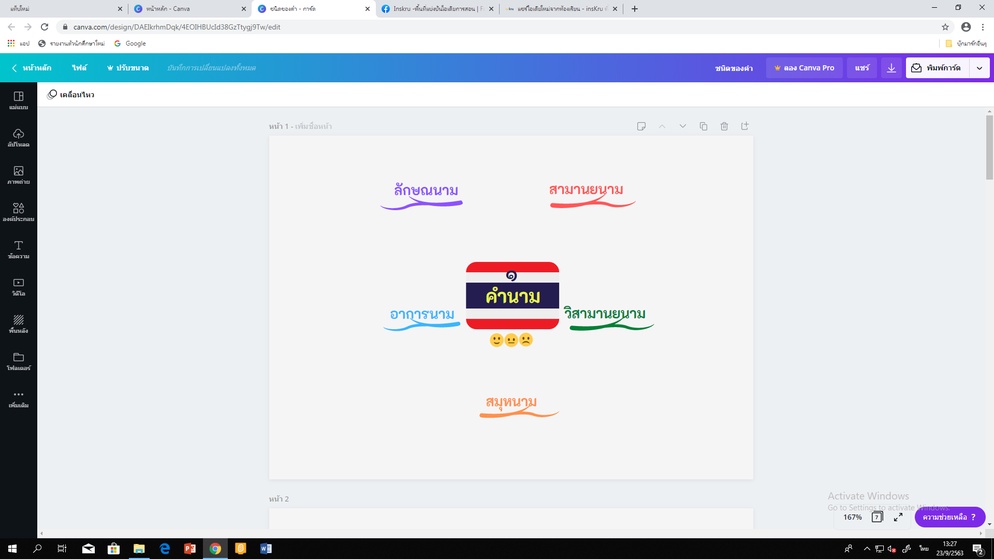Select the สมุหนาม orange text element
Screen dimensions: 994x559
(511, 402)
